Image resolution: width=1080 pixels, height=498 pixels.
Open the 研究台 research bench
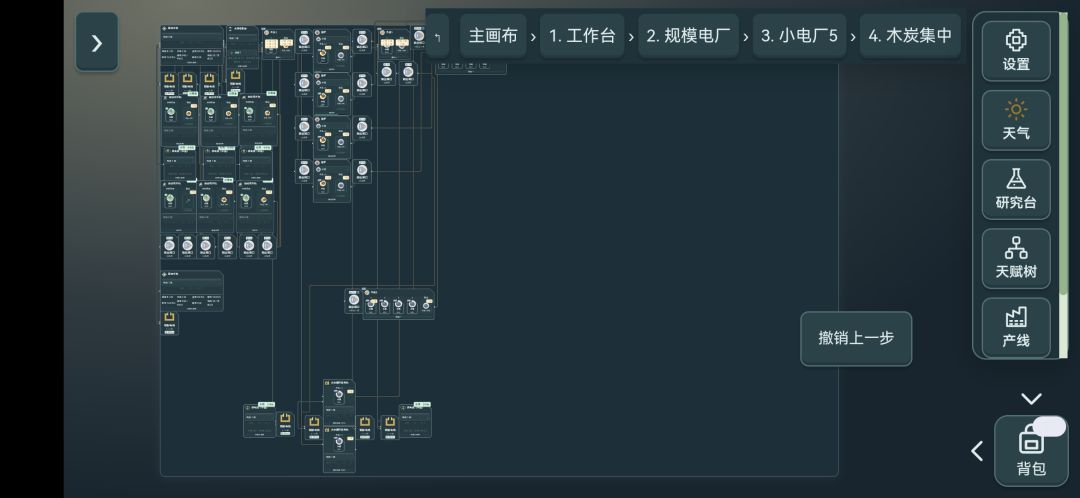(1016, 189)
